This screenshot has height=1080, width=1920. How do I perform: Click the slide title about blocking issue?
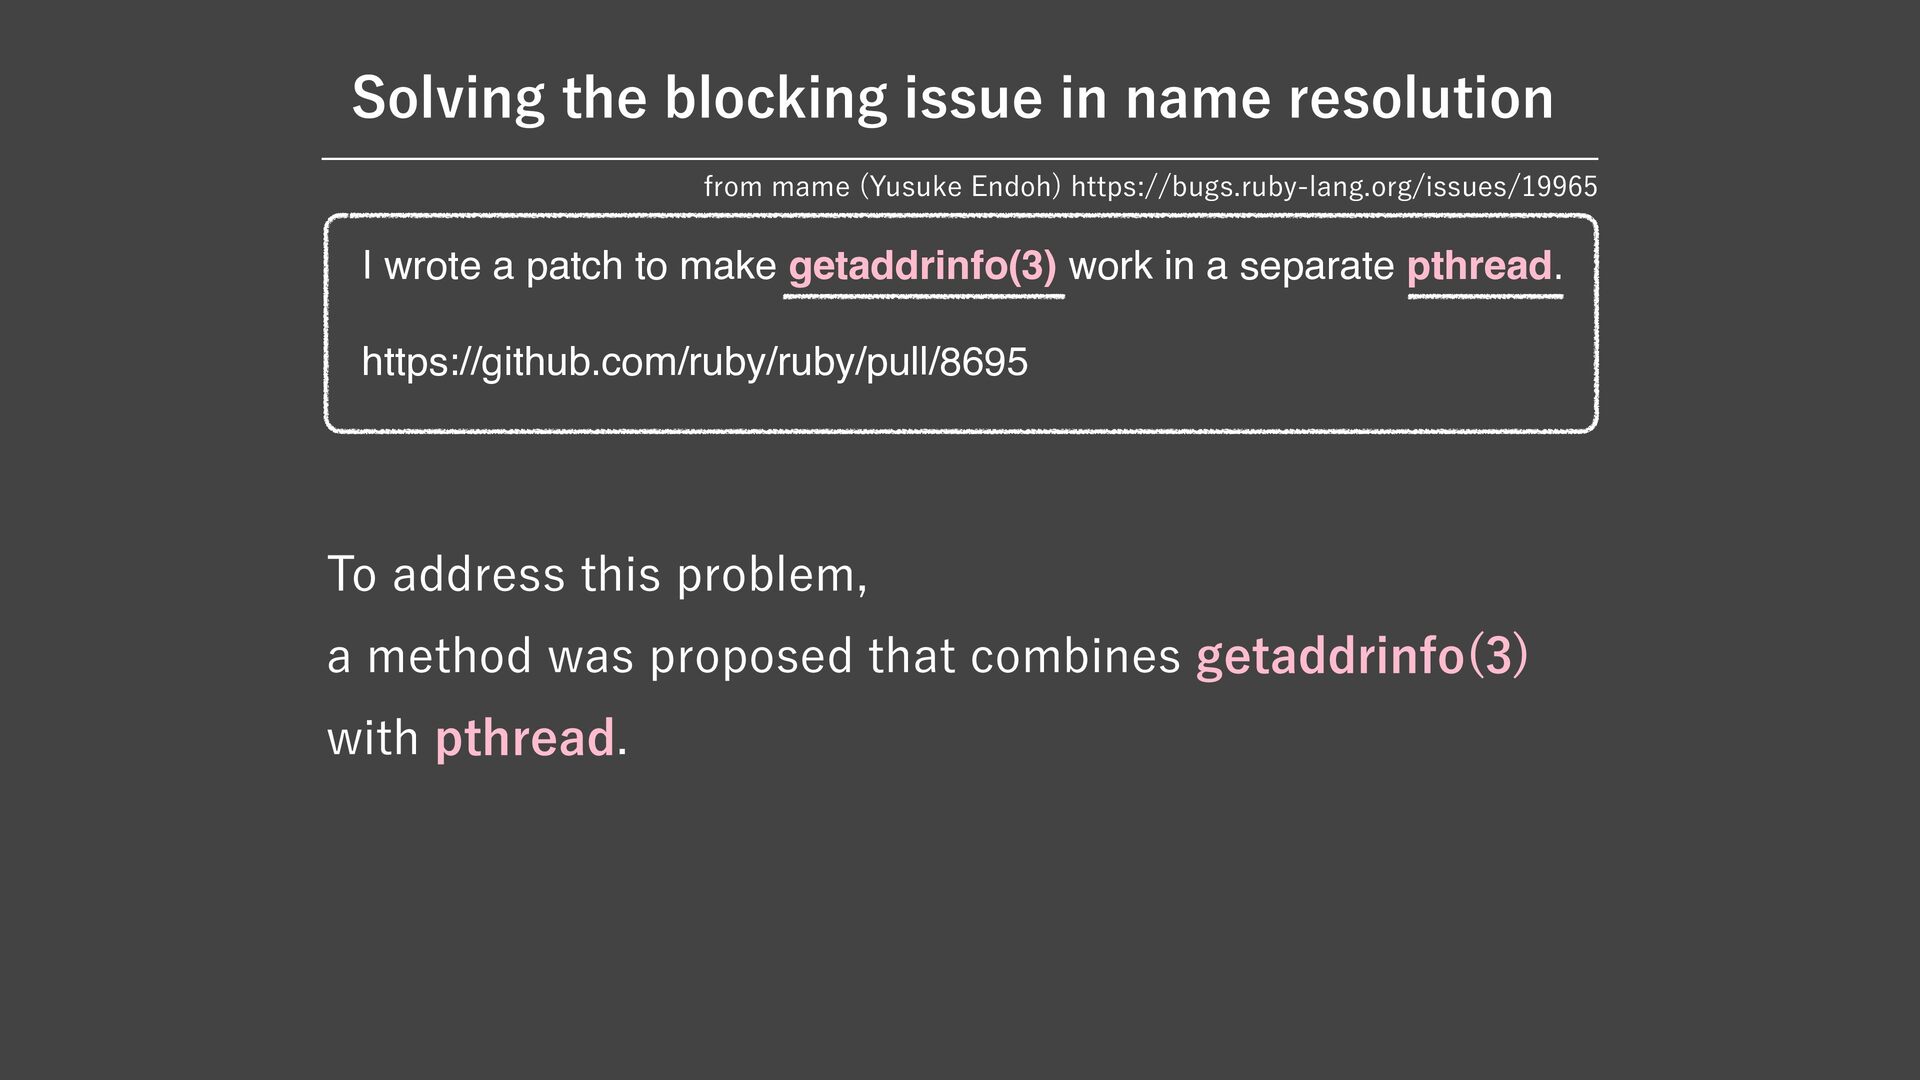click(952, 98)
